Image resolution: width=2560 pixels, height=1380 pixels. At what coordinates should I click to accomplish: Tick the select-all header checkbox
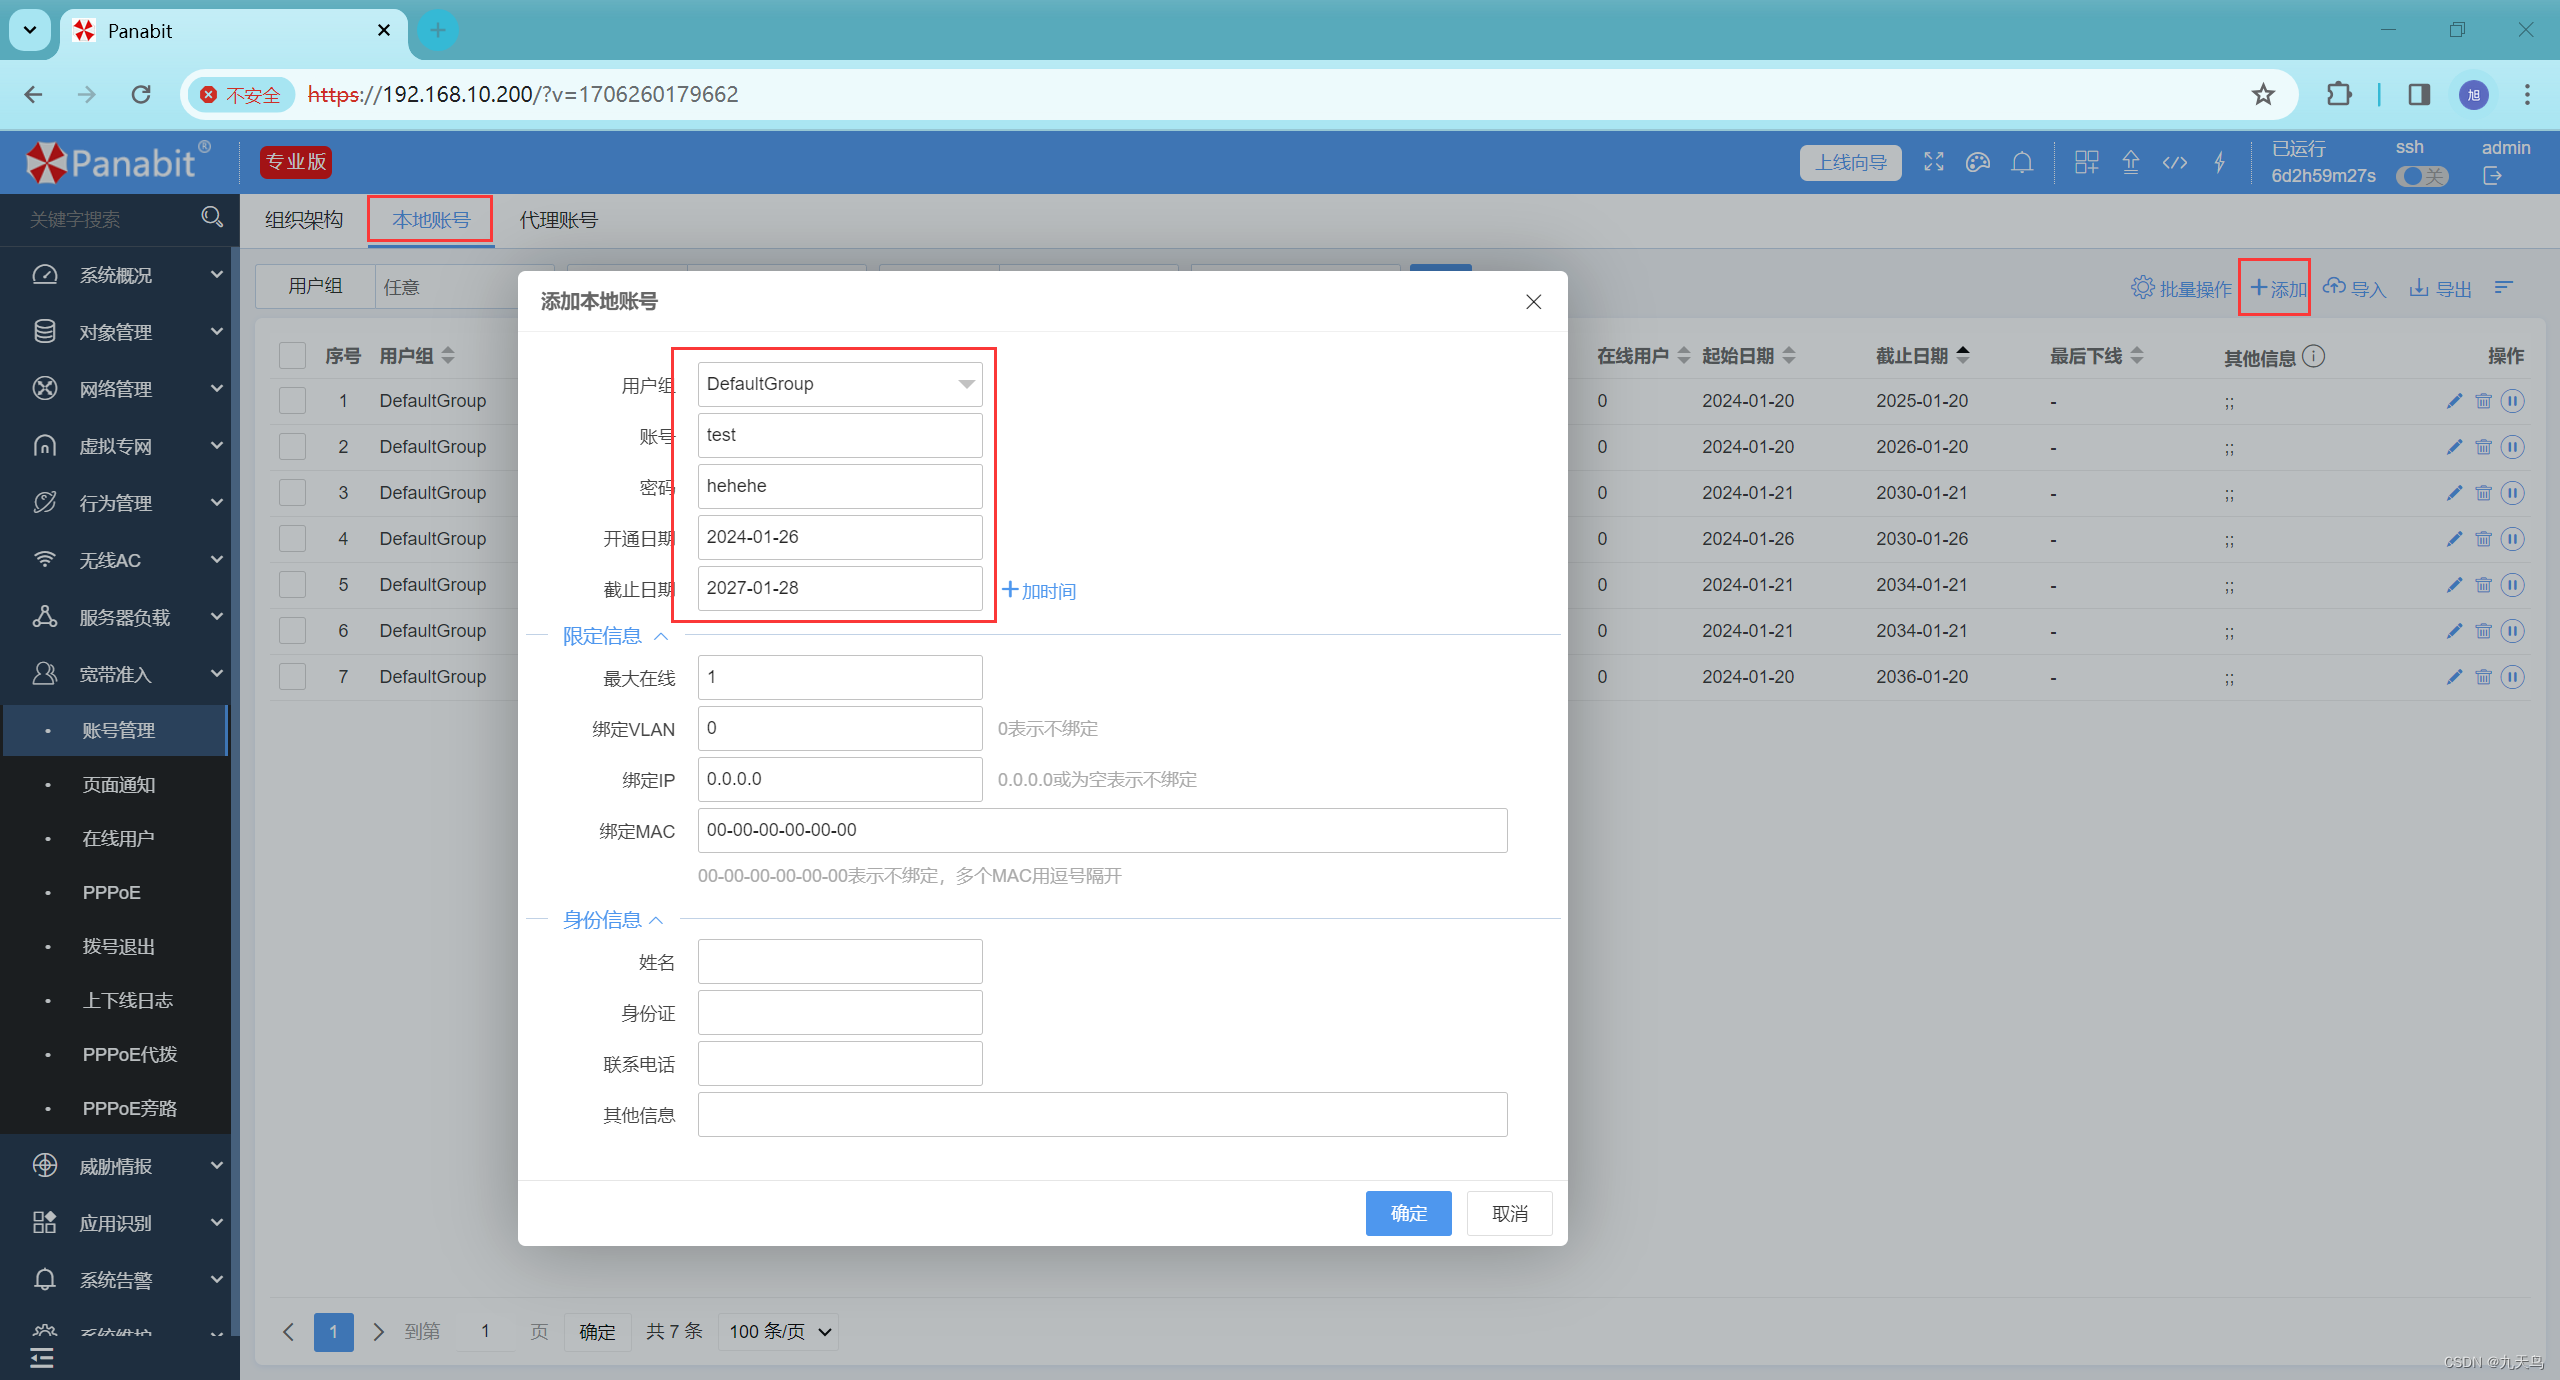coord(292,356)
